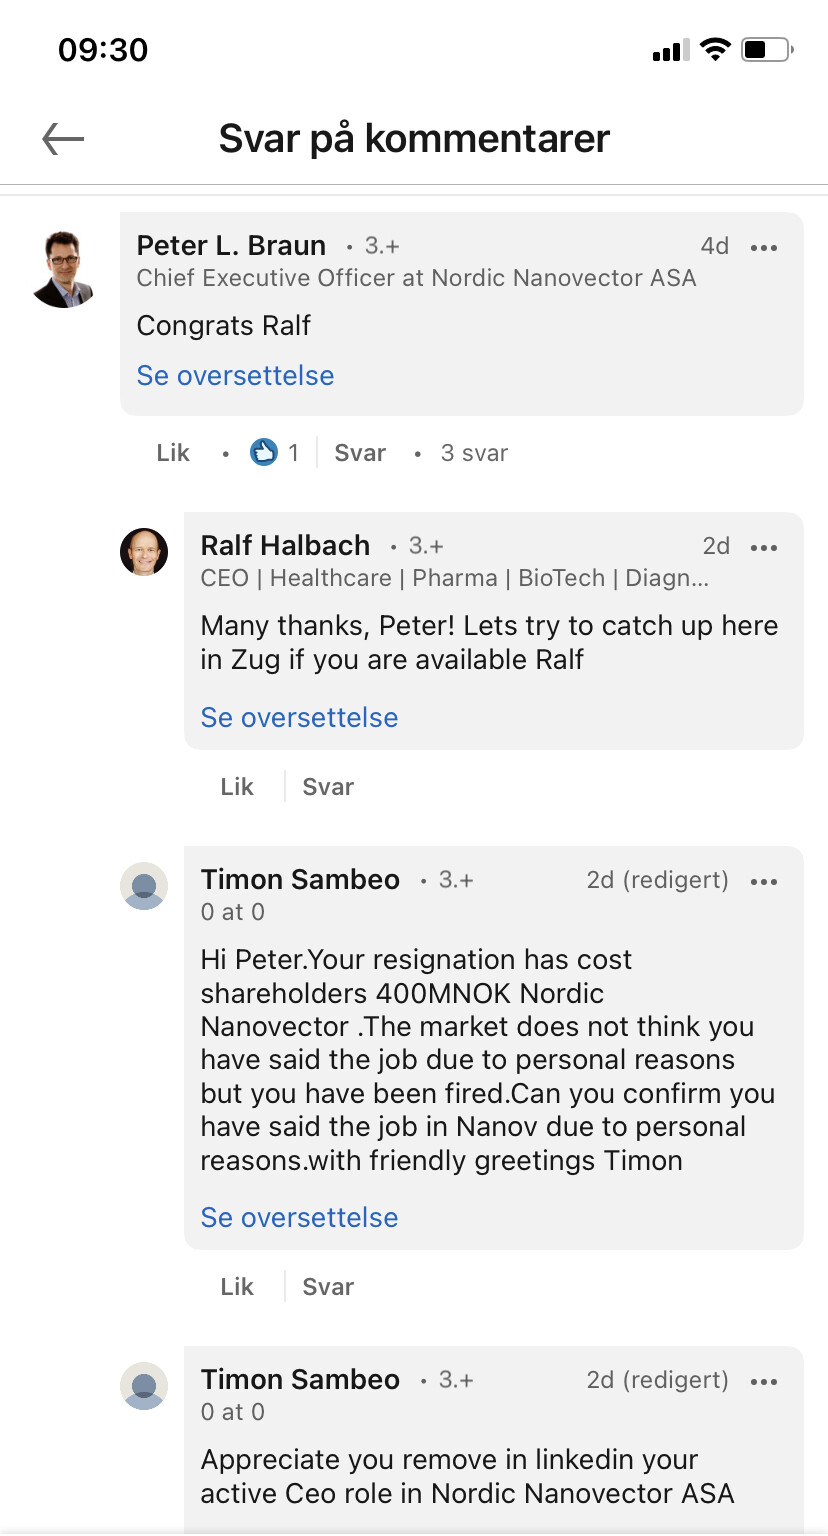Screen dimensions: 828x1536
Task: Open three-dot menu on Ralf Halbach's reply
Action: point(763,547)
